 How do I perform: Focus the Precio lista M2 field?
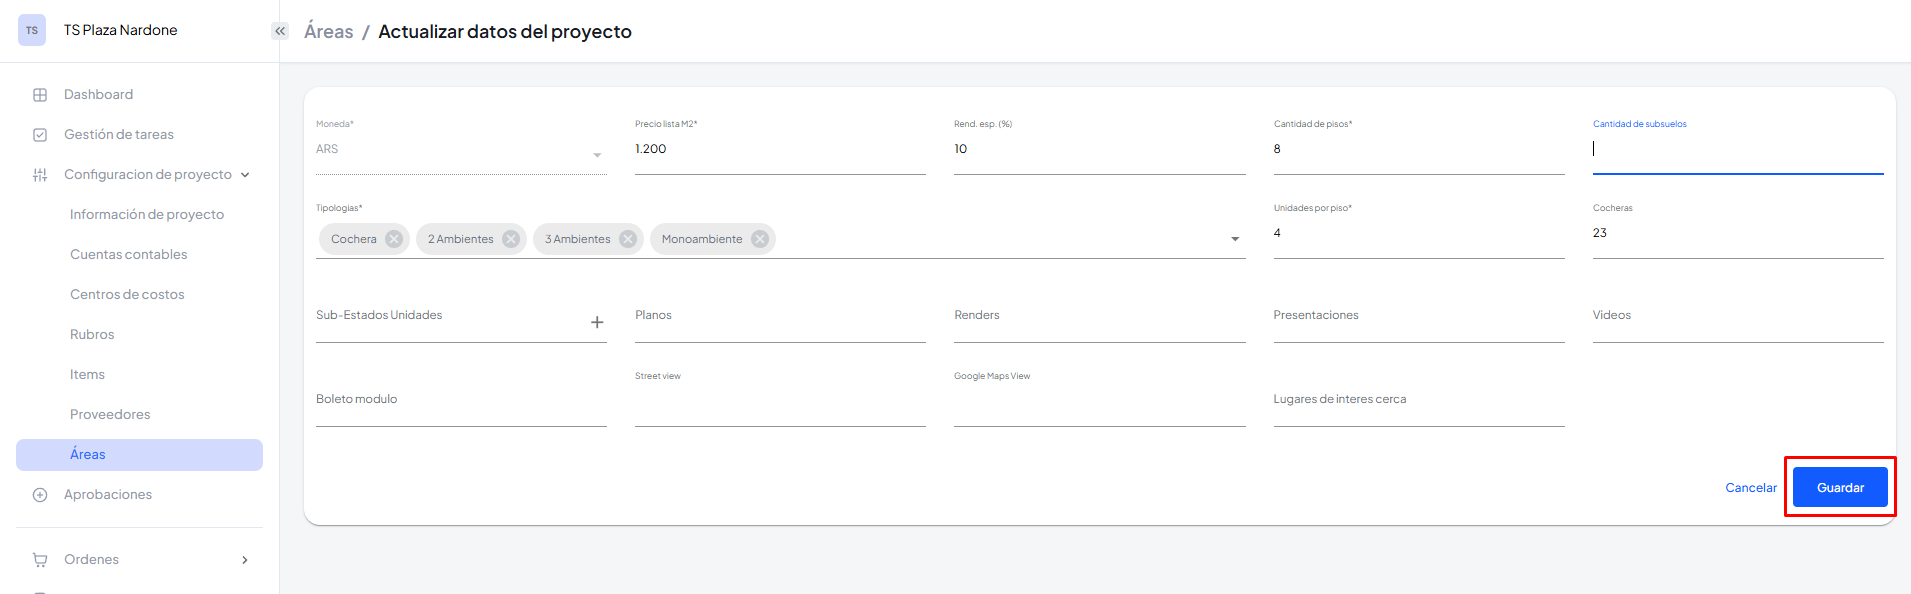pyautogui.click(x=779, y=150)
